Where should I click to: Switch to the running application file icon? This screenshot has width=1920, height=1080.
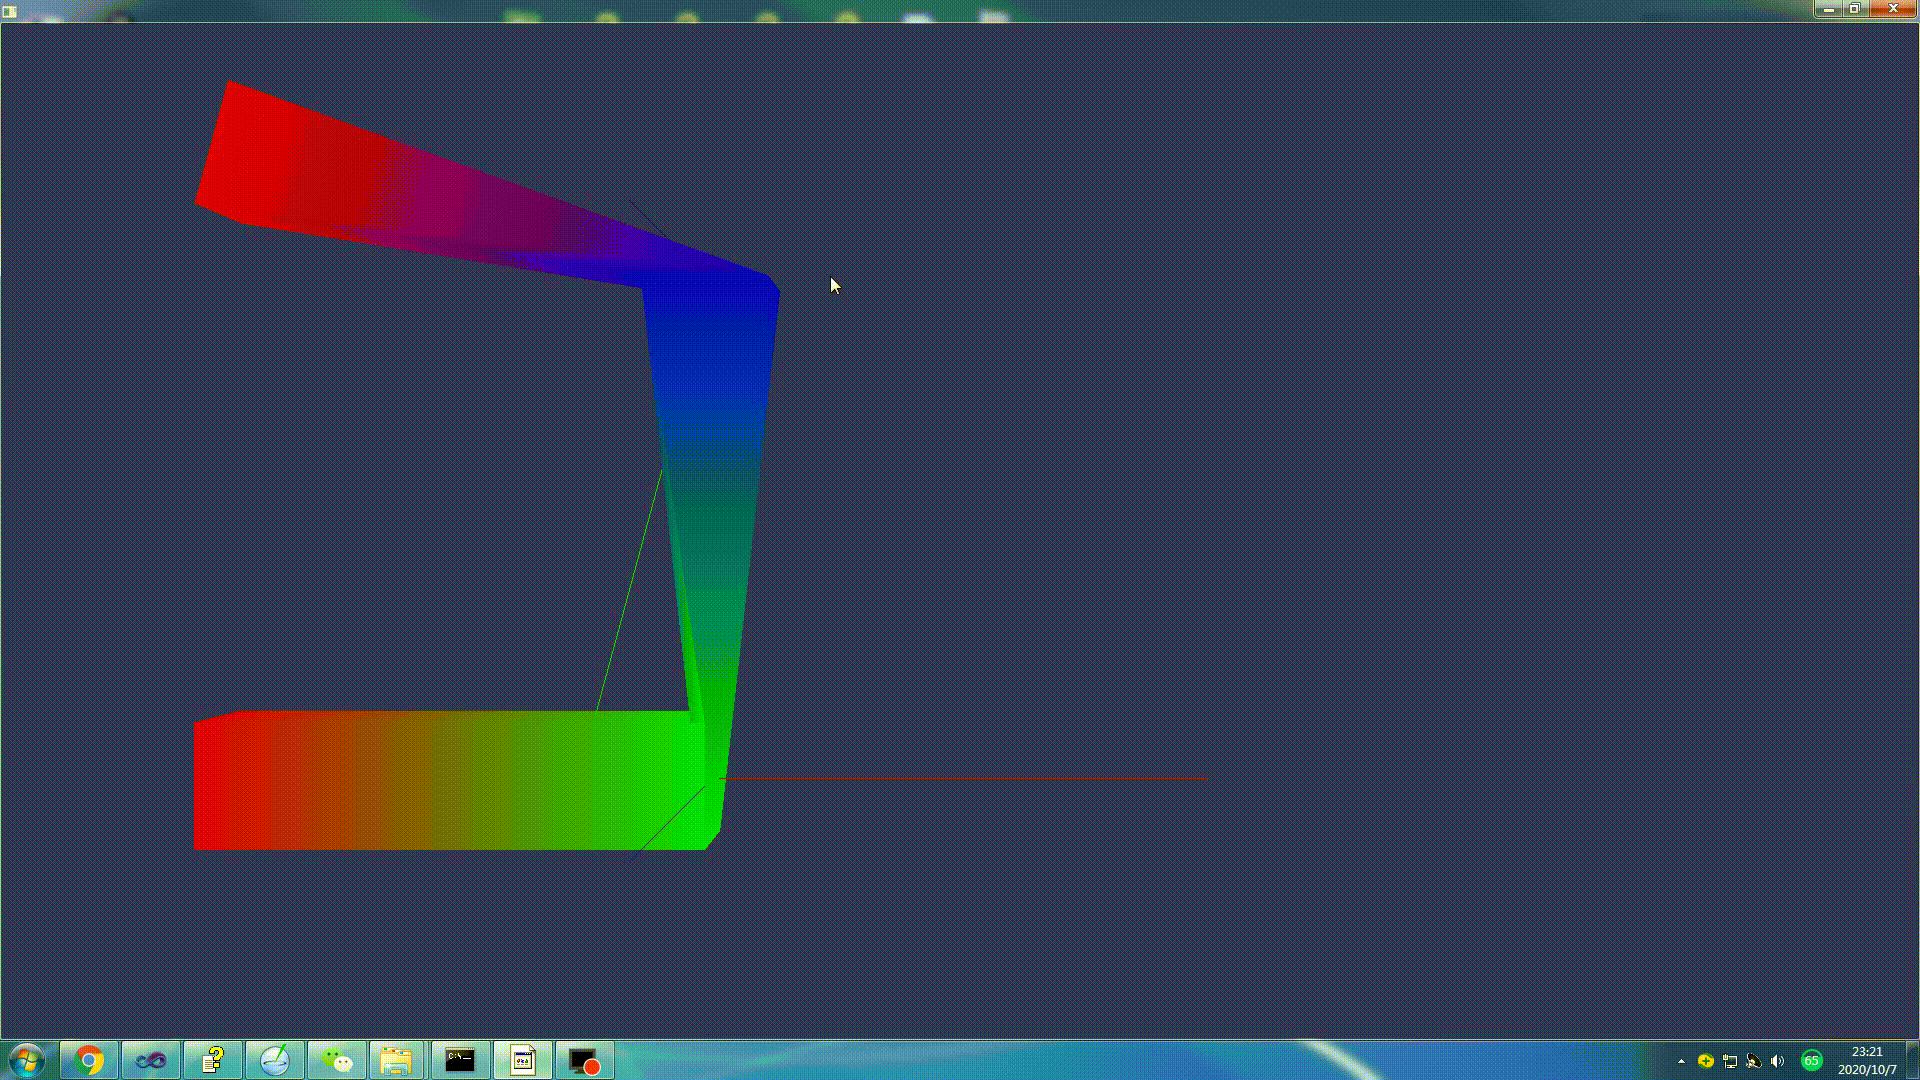click(523, 1060)
